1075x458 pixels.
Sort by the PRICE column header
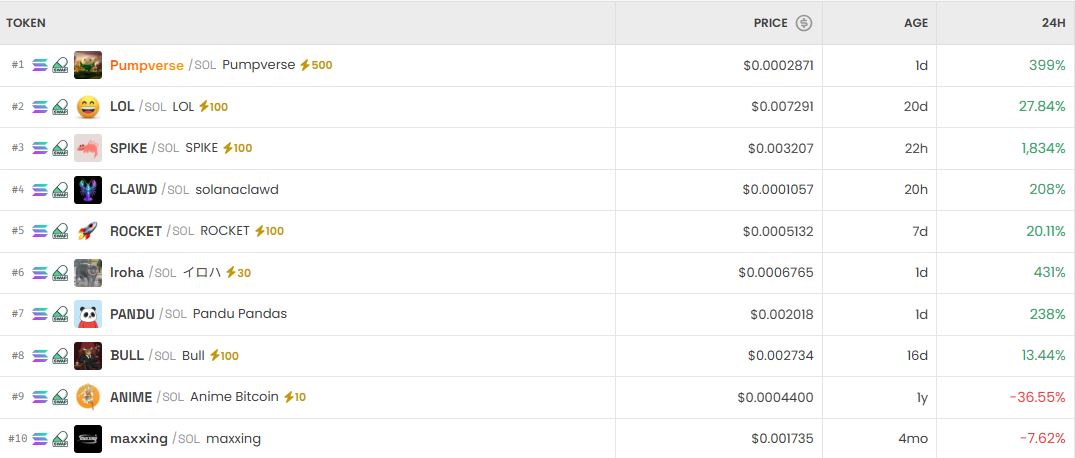(x=771, y=23)
